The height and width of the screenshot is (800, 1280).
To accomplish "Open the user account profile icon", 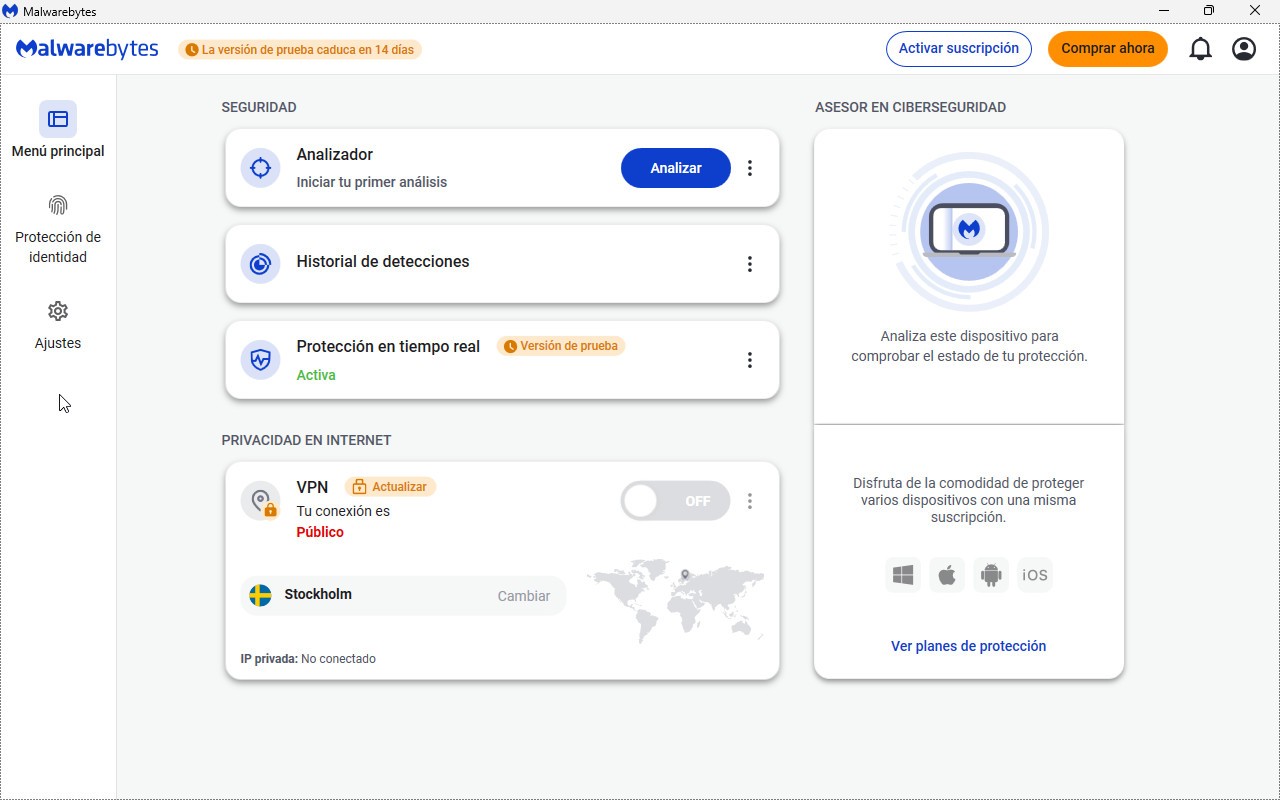I will 1244,49.
